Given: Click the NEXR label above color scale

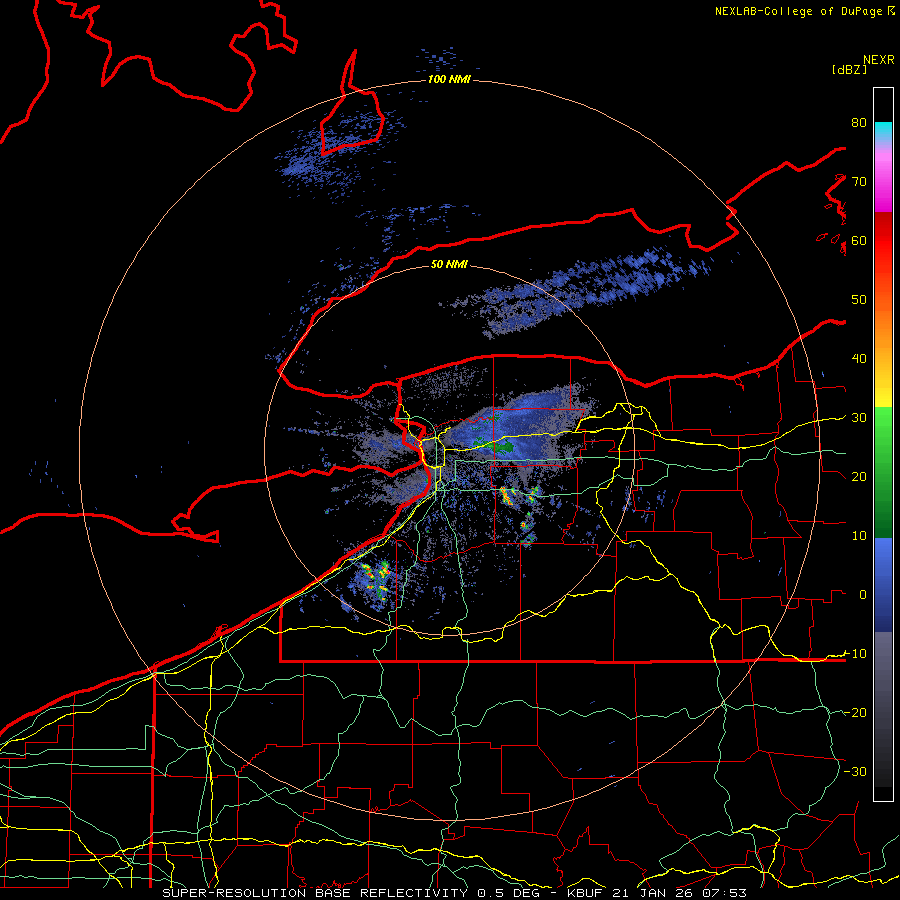Looking at the screenshot, I should click(x=879, y=60).
